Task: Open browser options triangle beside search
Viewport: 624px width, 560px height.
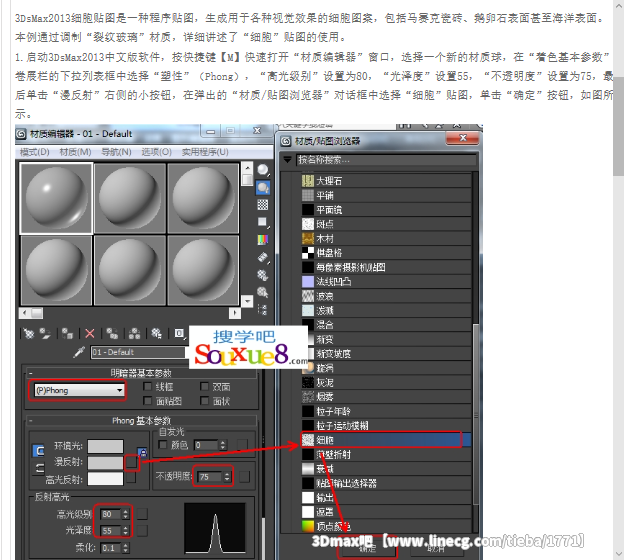Action: [x=287, y=160]
